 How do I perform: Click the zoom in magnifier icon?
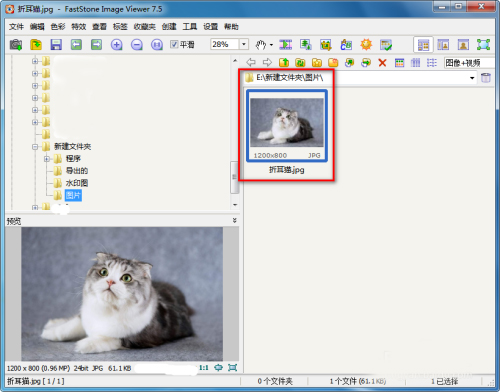pyautogui.click(x=116, y=44)
